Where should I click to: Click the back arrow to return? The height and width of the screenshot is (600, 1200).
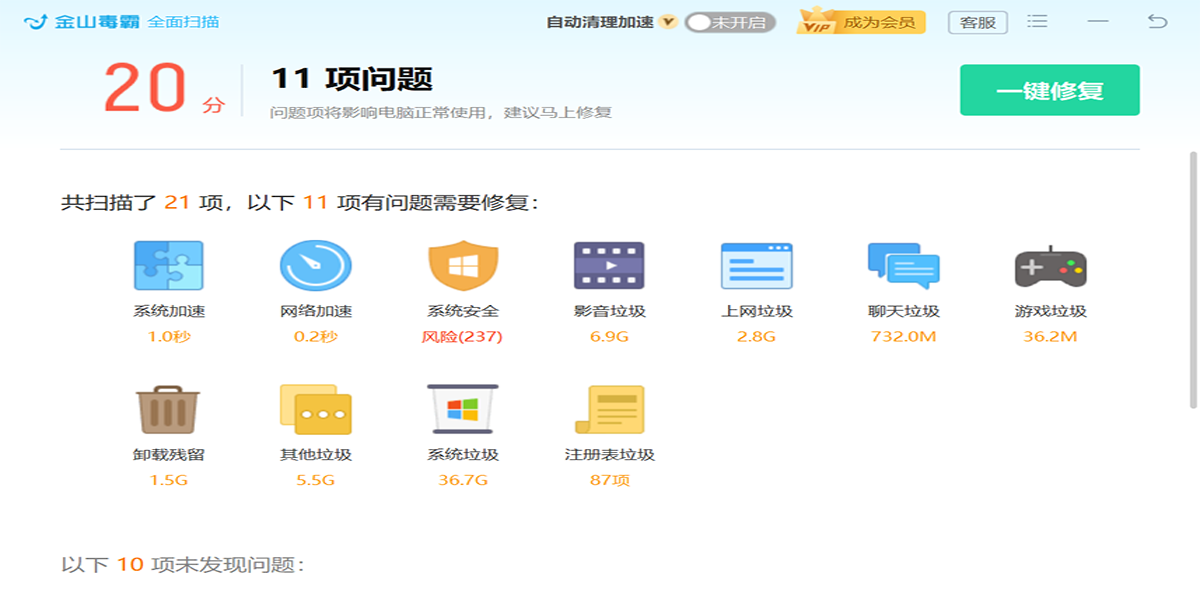pos(1157,21)
